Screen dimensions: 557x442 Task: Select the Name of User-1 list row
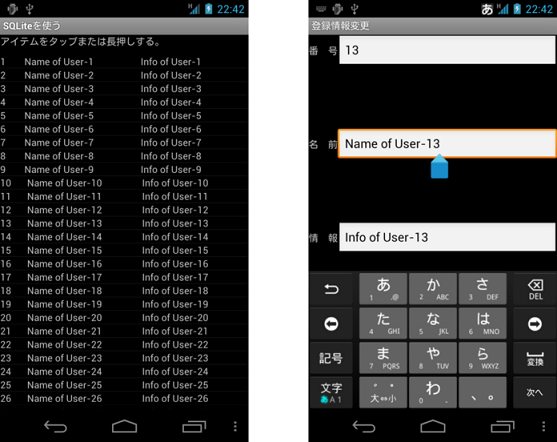point(124,62)
